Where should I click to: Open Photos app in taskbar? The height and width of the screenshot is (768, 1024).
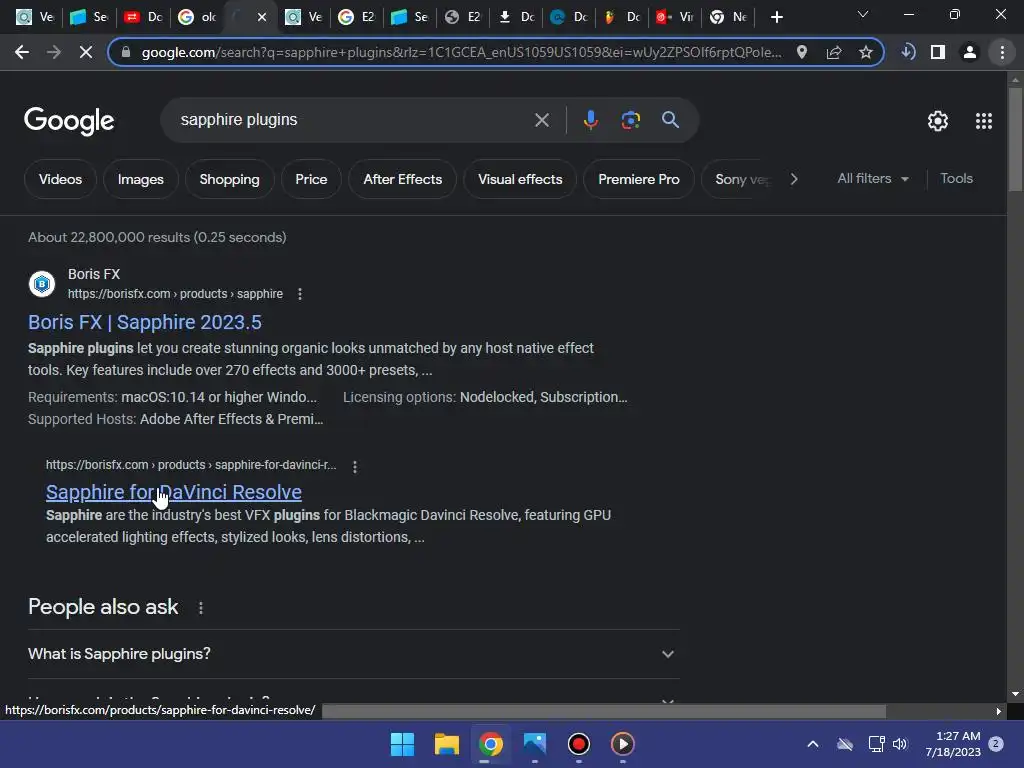pyautogui.click(x=534, y=744)
